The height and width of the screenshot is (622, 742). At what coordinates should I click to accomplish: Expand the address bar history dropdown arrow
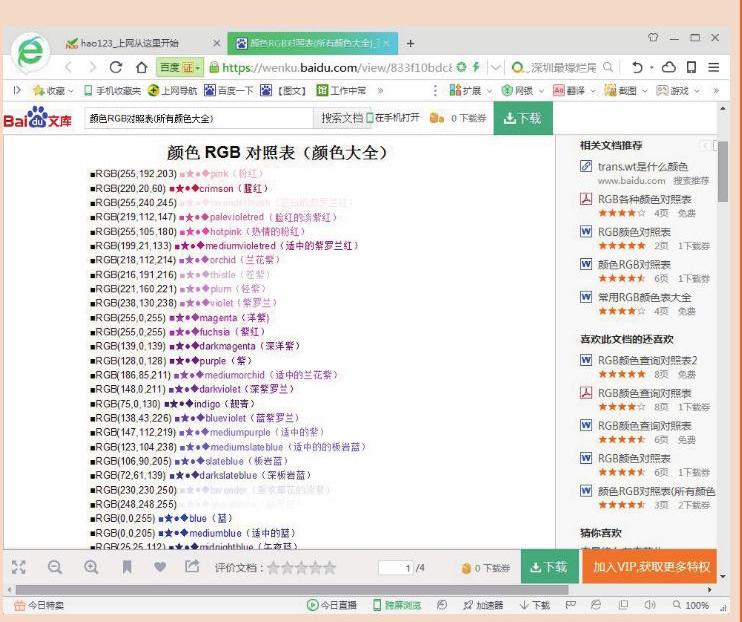click(495, 67)
